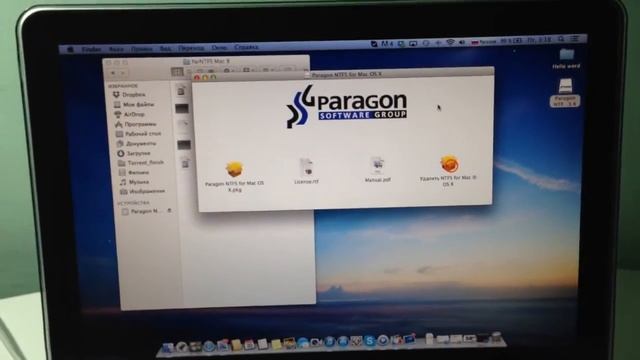
Task: Open the Вид menu
Action: pyautogui.click(x=165, y=48)
